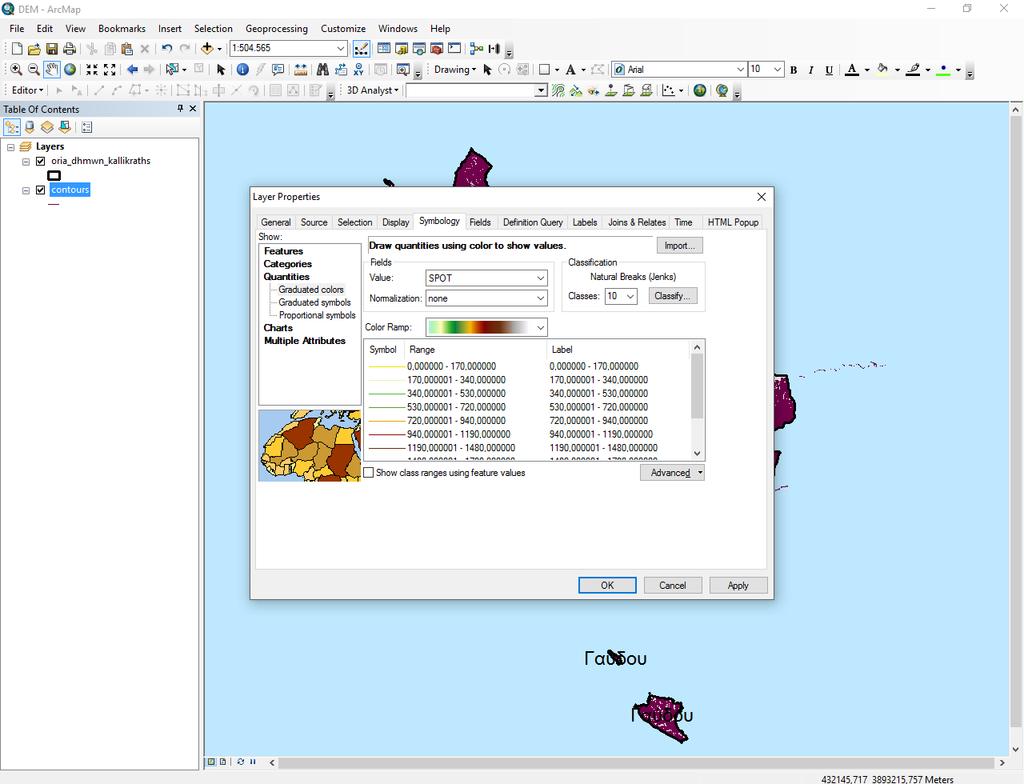Collapse the contours layer legend
Image resolution: width=1024 pixels, height=784 pixels.
point(26,190)
